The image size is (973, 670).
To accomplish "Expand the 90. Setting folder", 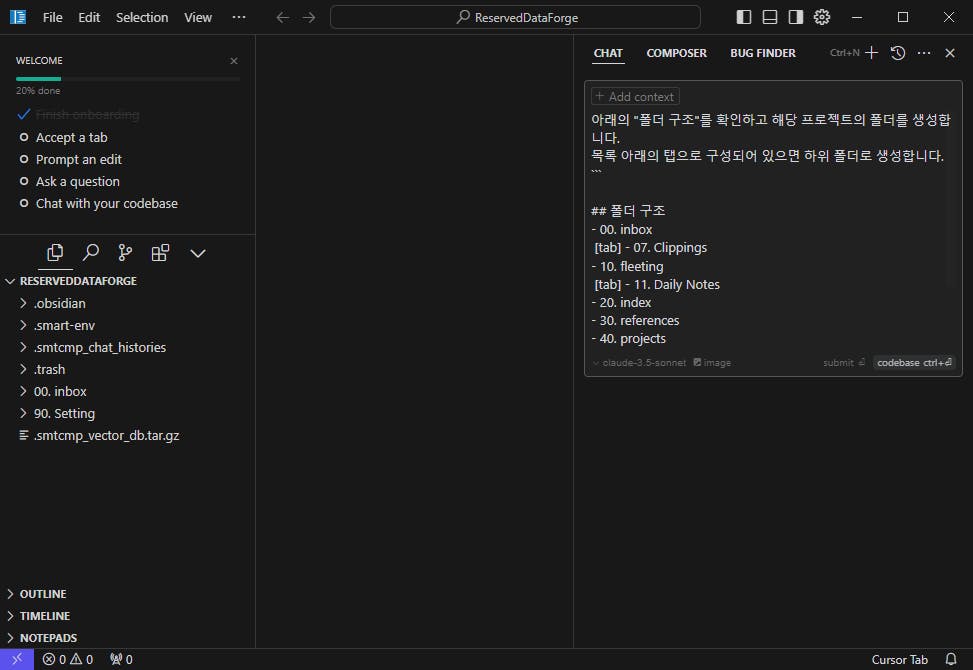I will pyautogui.click(x=127, y=413).
